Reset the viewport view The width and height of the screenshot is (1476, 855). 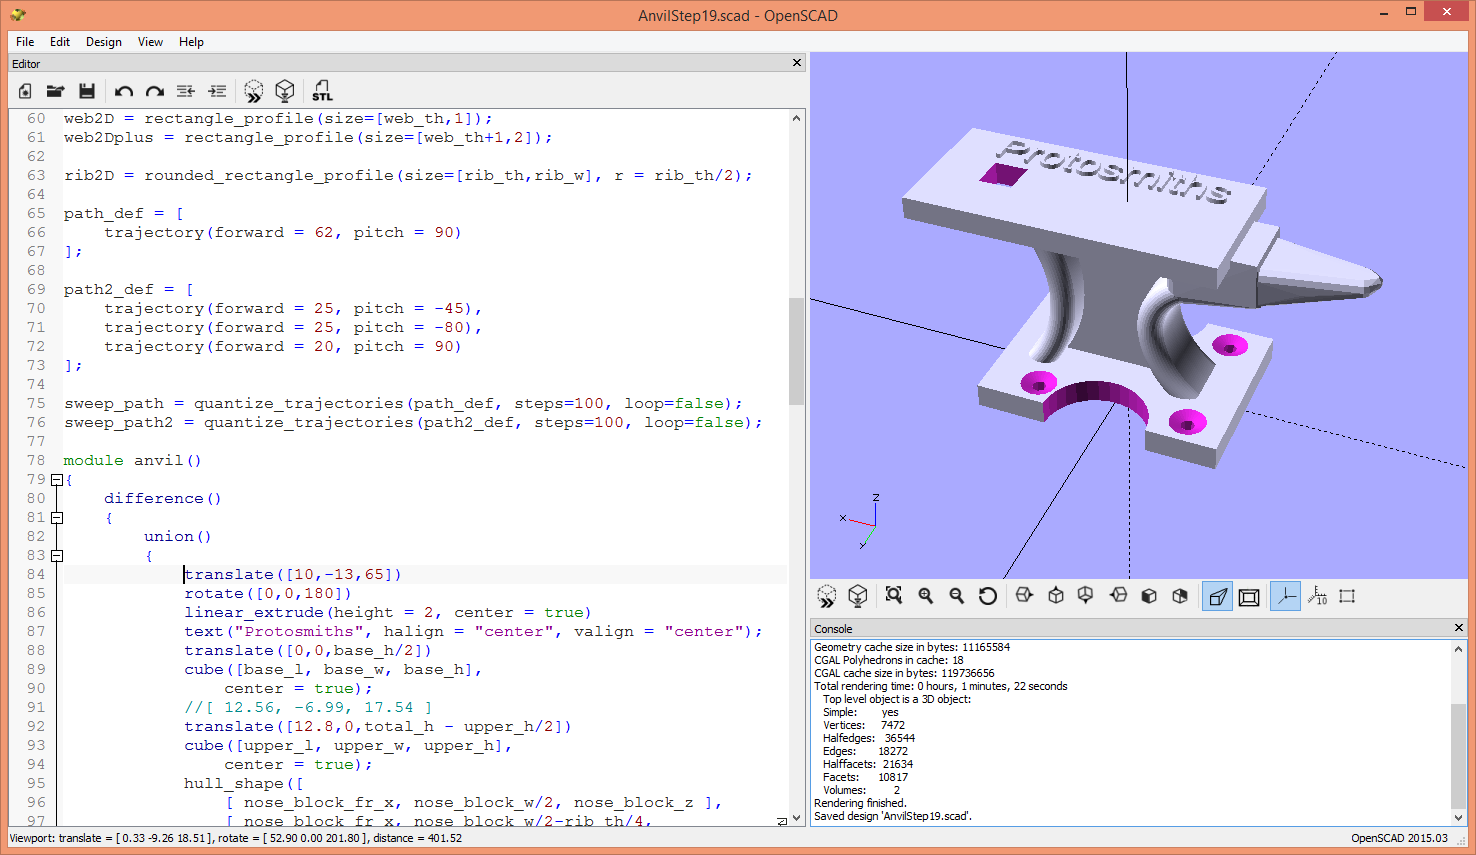pos(988,595)
